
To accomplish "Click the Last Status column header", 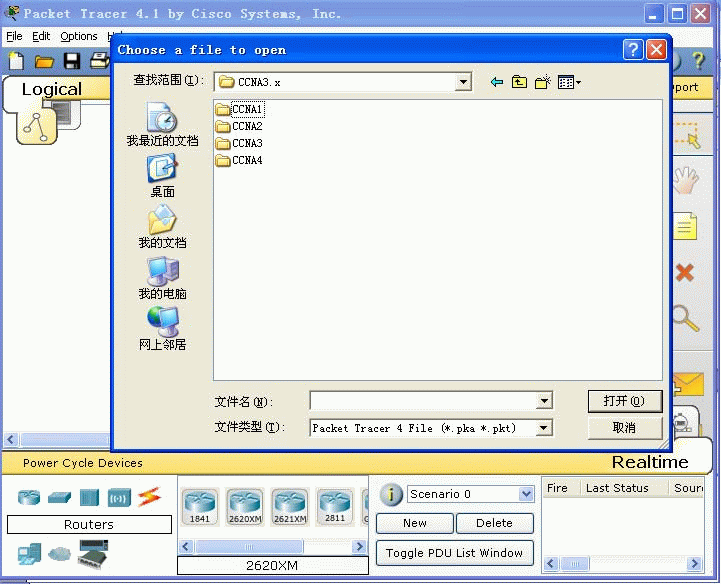I will pyautogui.click(x=617, y=488).
